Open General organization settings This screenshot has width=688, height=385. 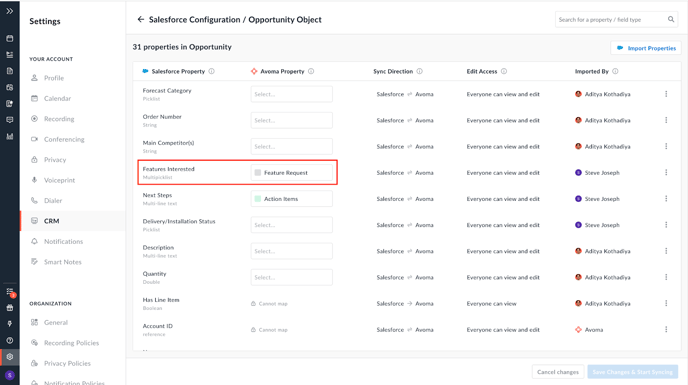[x=56, y=322]
